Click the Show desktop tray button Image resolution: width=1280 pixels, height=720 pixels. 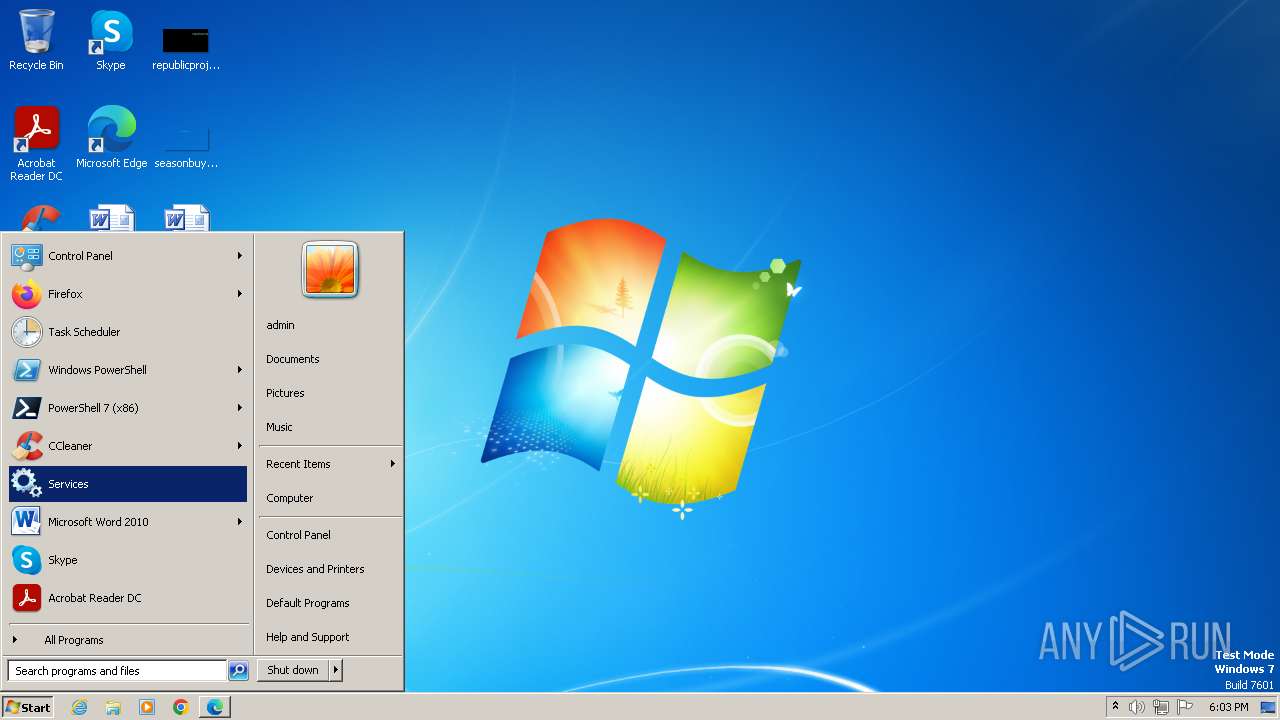point(1268,707)
